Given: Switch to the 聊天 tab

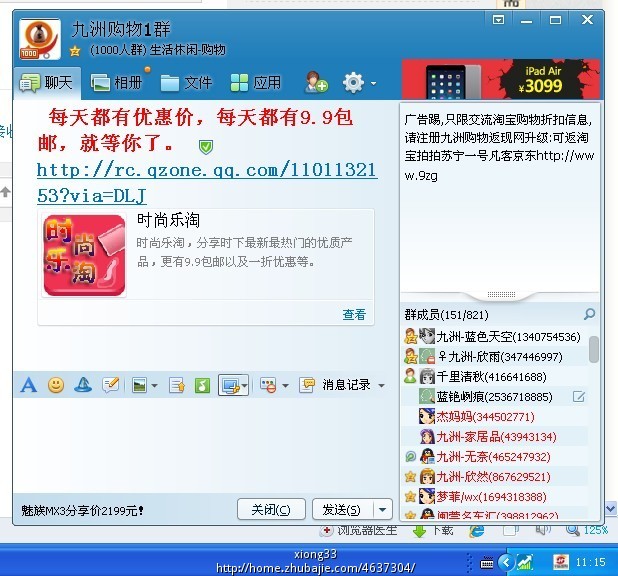Looking at the screenshot, I should (47, 83).
